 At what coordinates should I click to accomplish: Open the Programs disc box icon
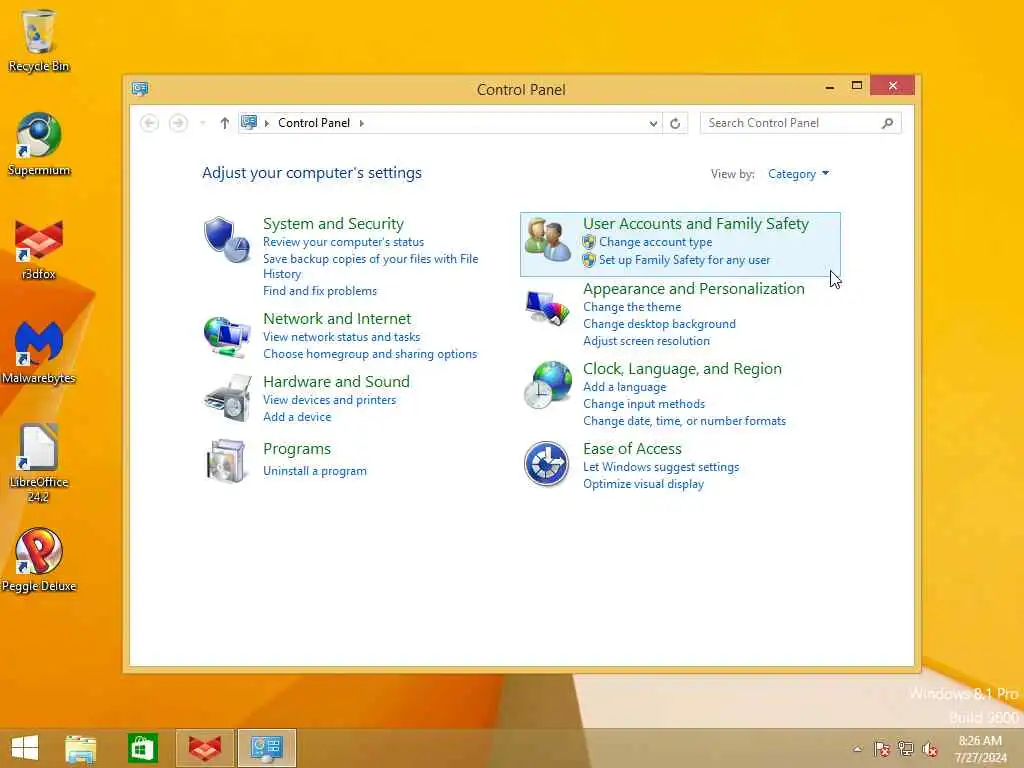click(x=226, y=461)
